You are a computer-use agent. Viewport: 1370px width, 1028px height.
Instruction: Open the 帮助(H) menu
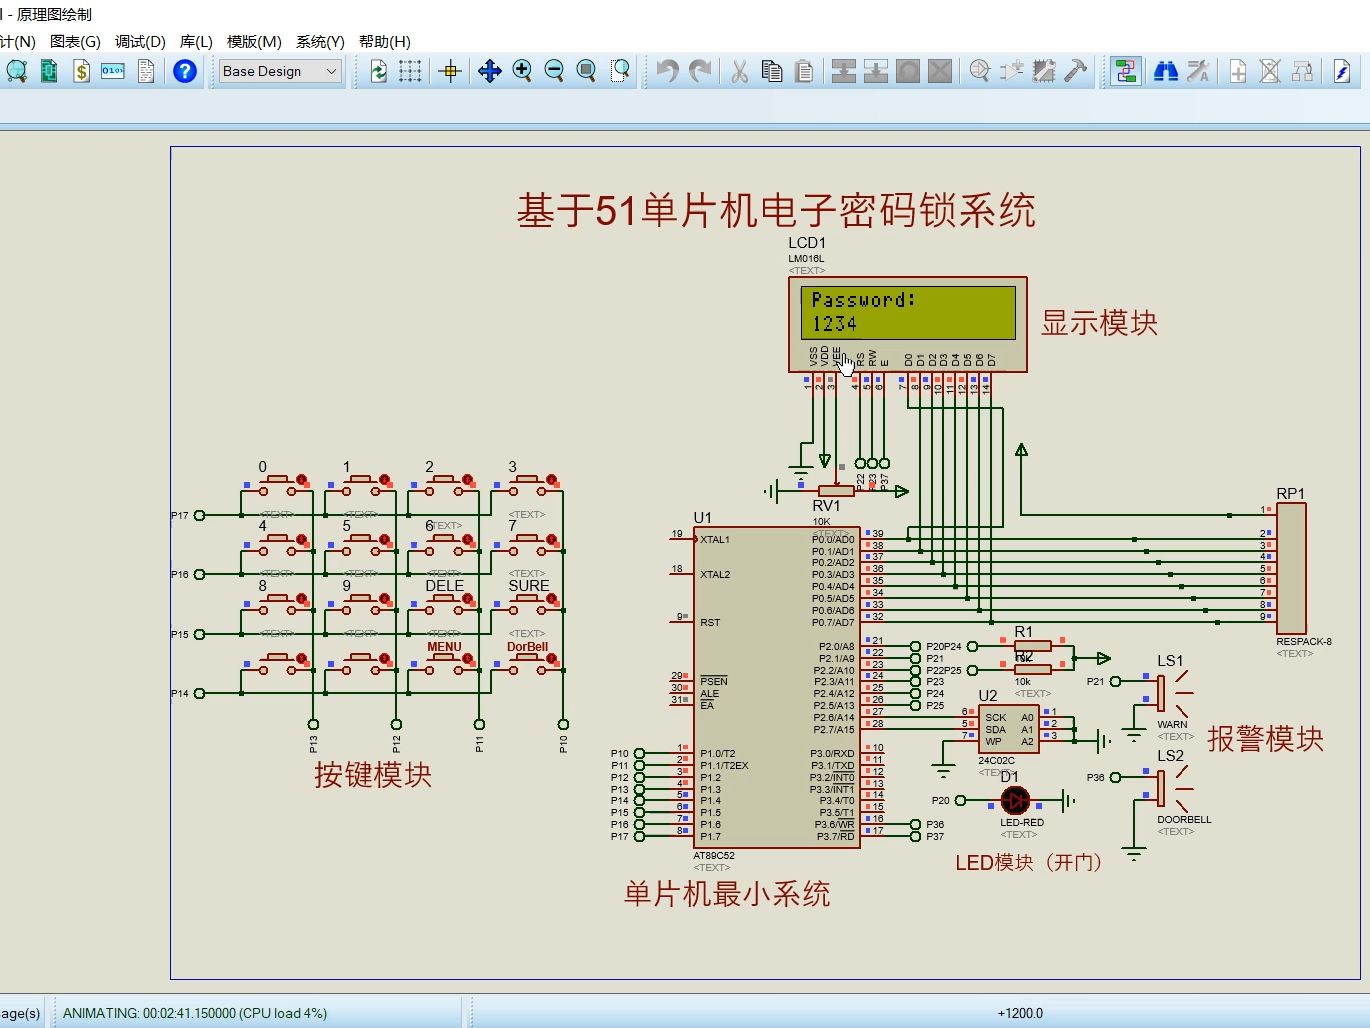tap(385, 41)
